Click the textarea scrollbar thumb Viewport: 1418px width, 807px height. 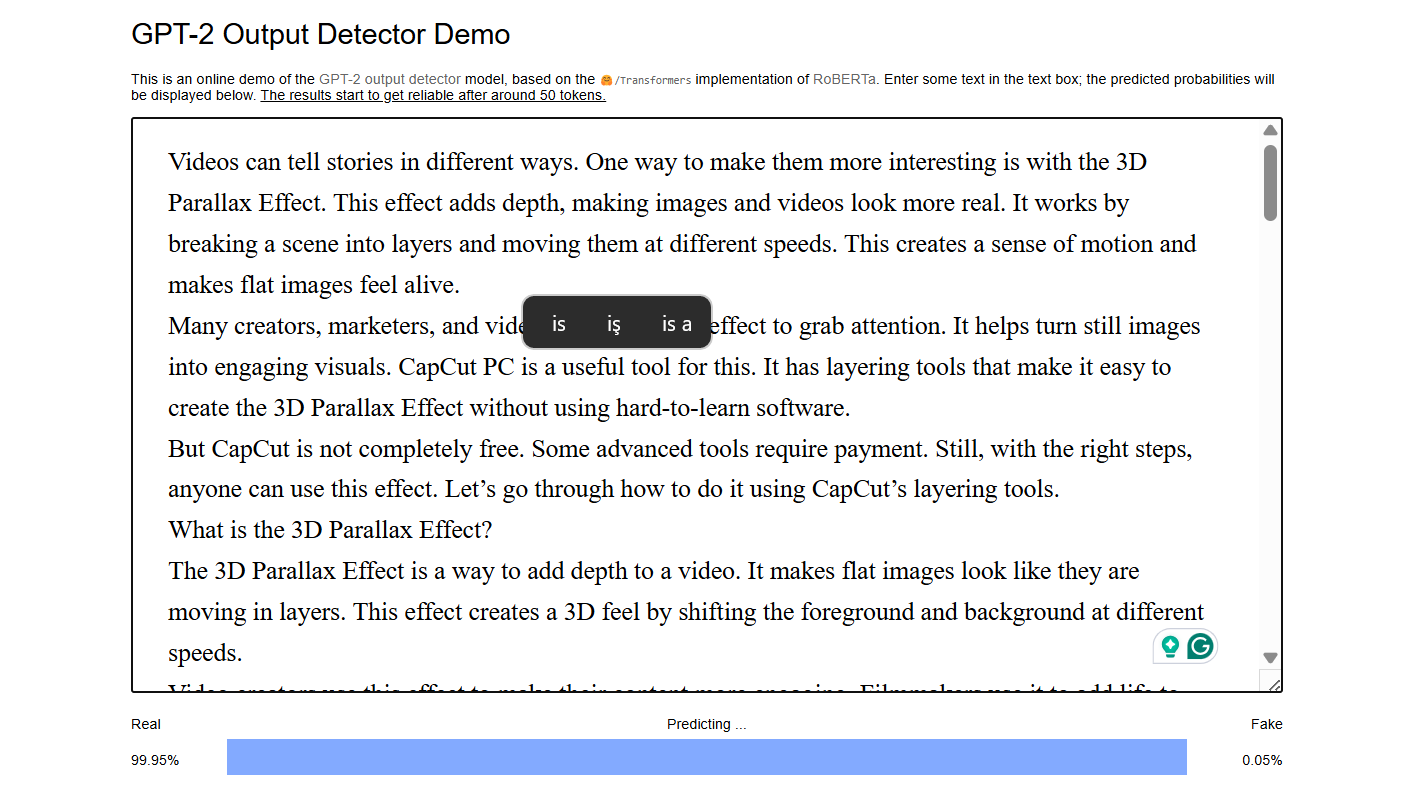point(1270,183)
